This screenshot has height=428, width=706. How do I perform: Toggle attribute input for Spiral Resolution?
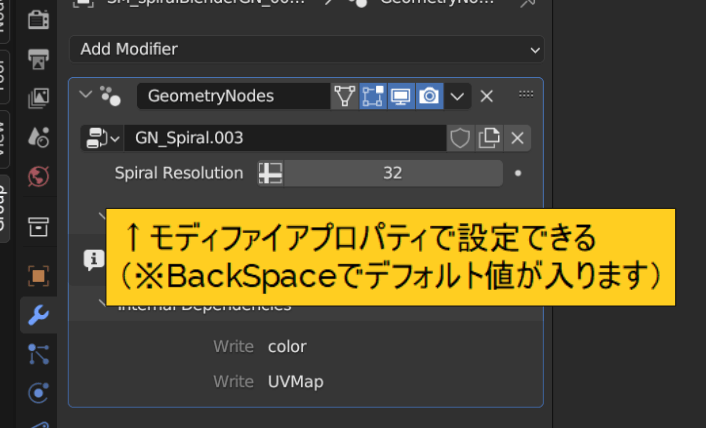click(x=270, y=173)
